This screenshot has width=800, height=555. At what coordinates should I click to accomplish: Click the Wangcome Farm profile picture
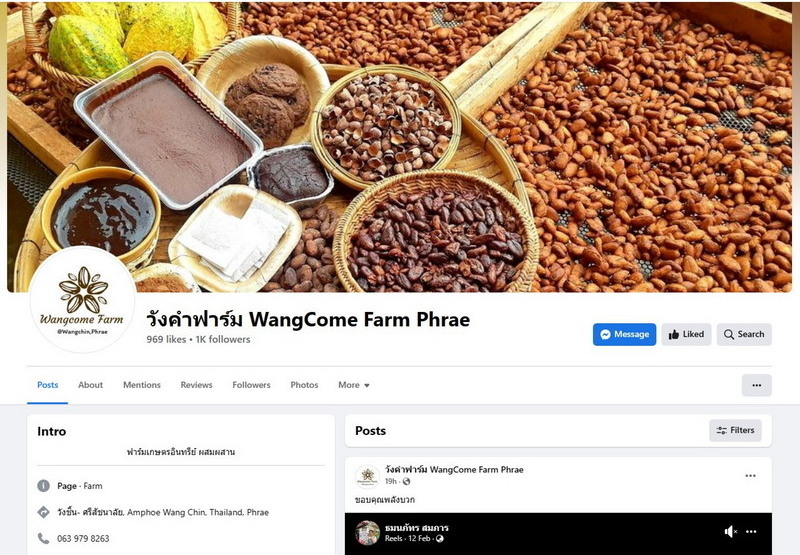[82, 300]
